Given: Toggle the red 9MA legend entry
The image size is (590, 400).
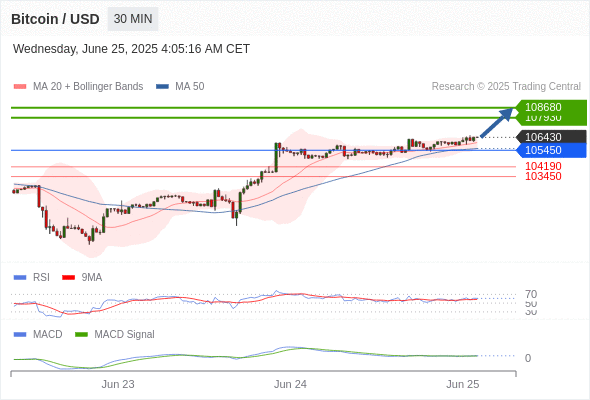Looking at the screenshot, I should coord(82,278).
